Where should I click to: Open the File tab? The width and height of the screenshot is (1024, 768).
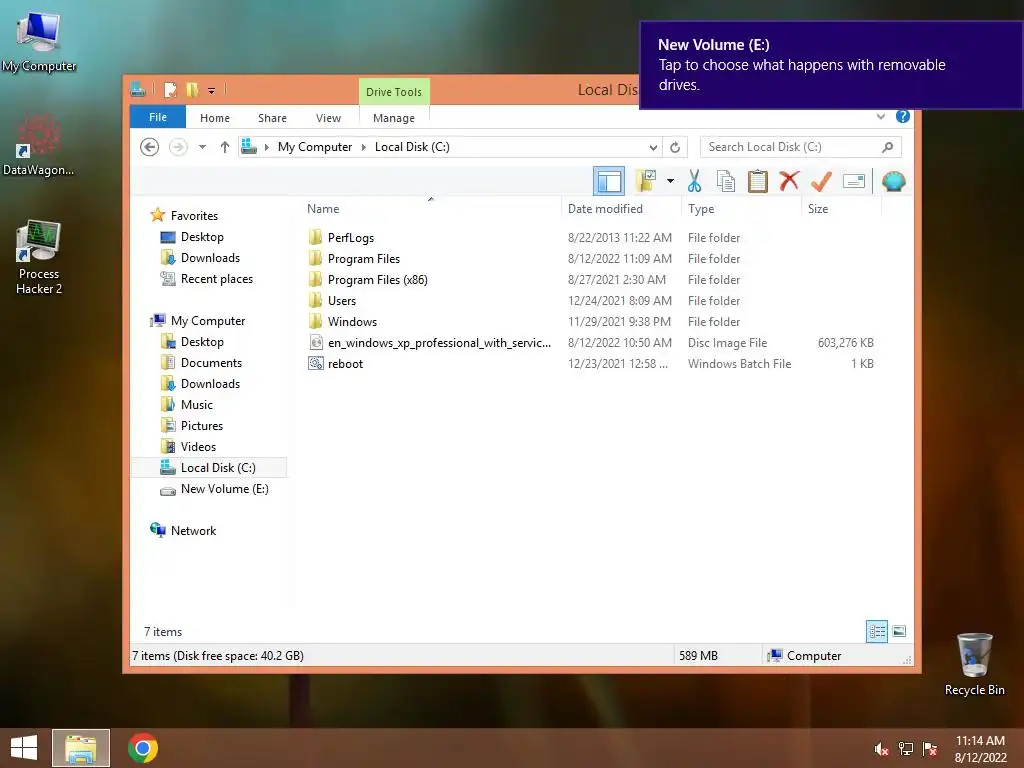158,117
